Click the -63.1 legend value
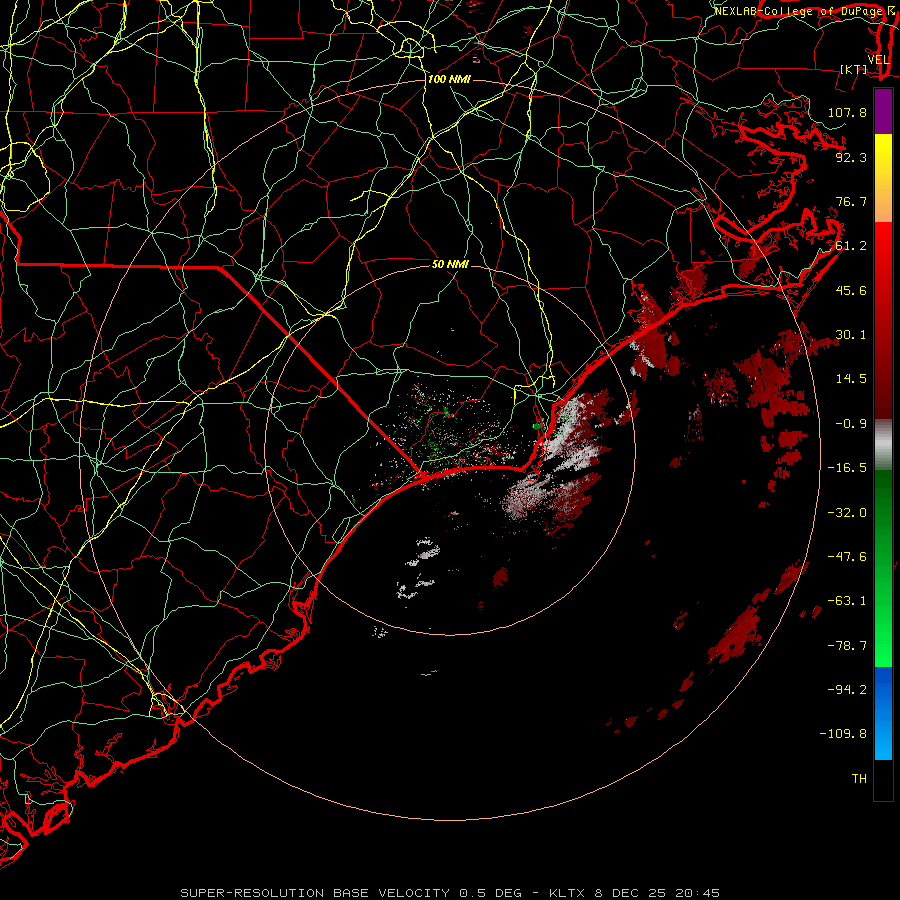Screen dimensions: 900x900 tap(847, 601)
